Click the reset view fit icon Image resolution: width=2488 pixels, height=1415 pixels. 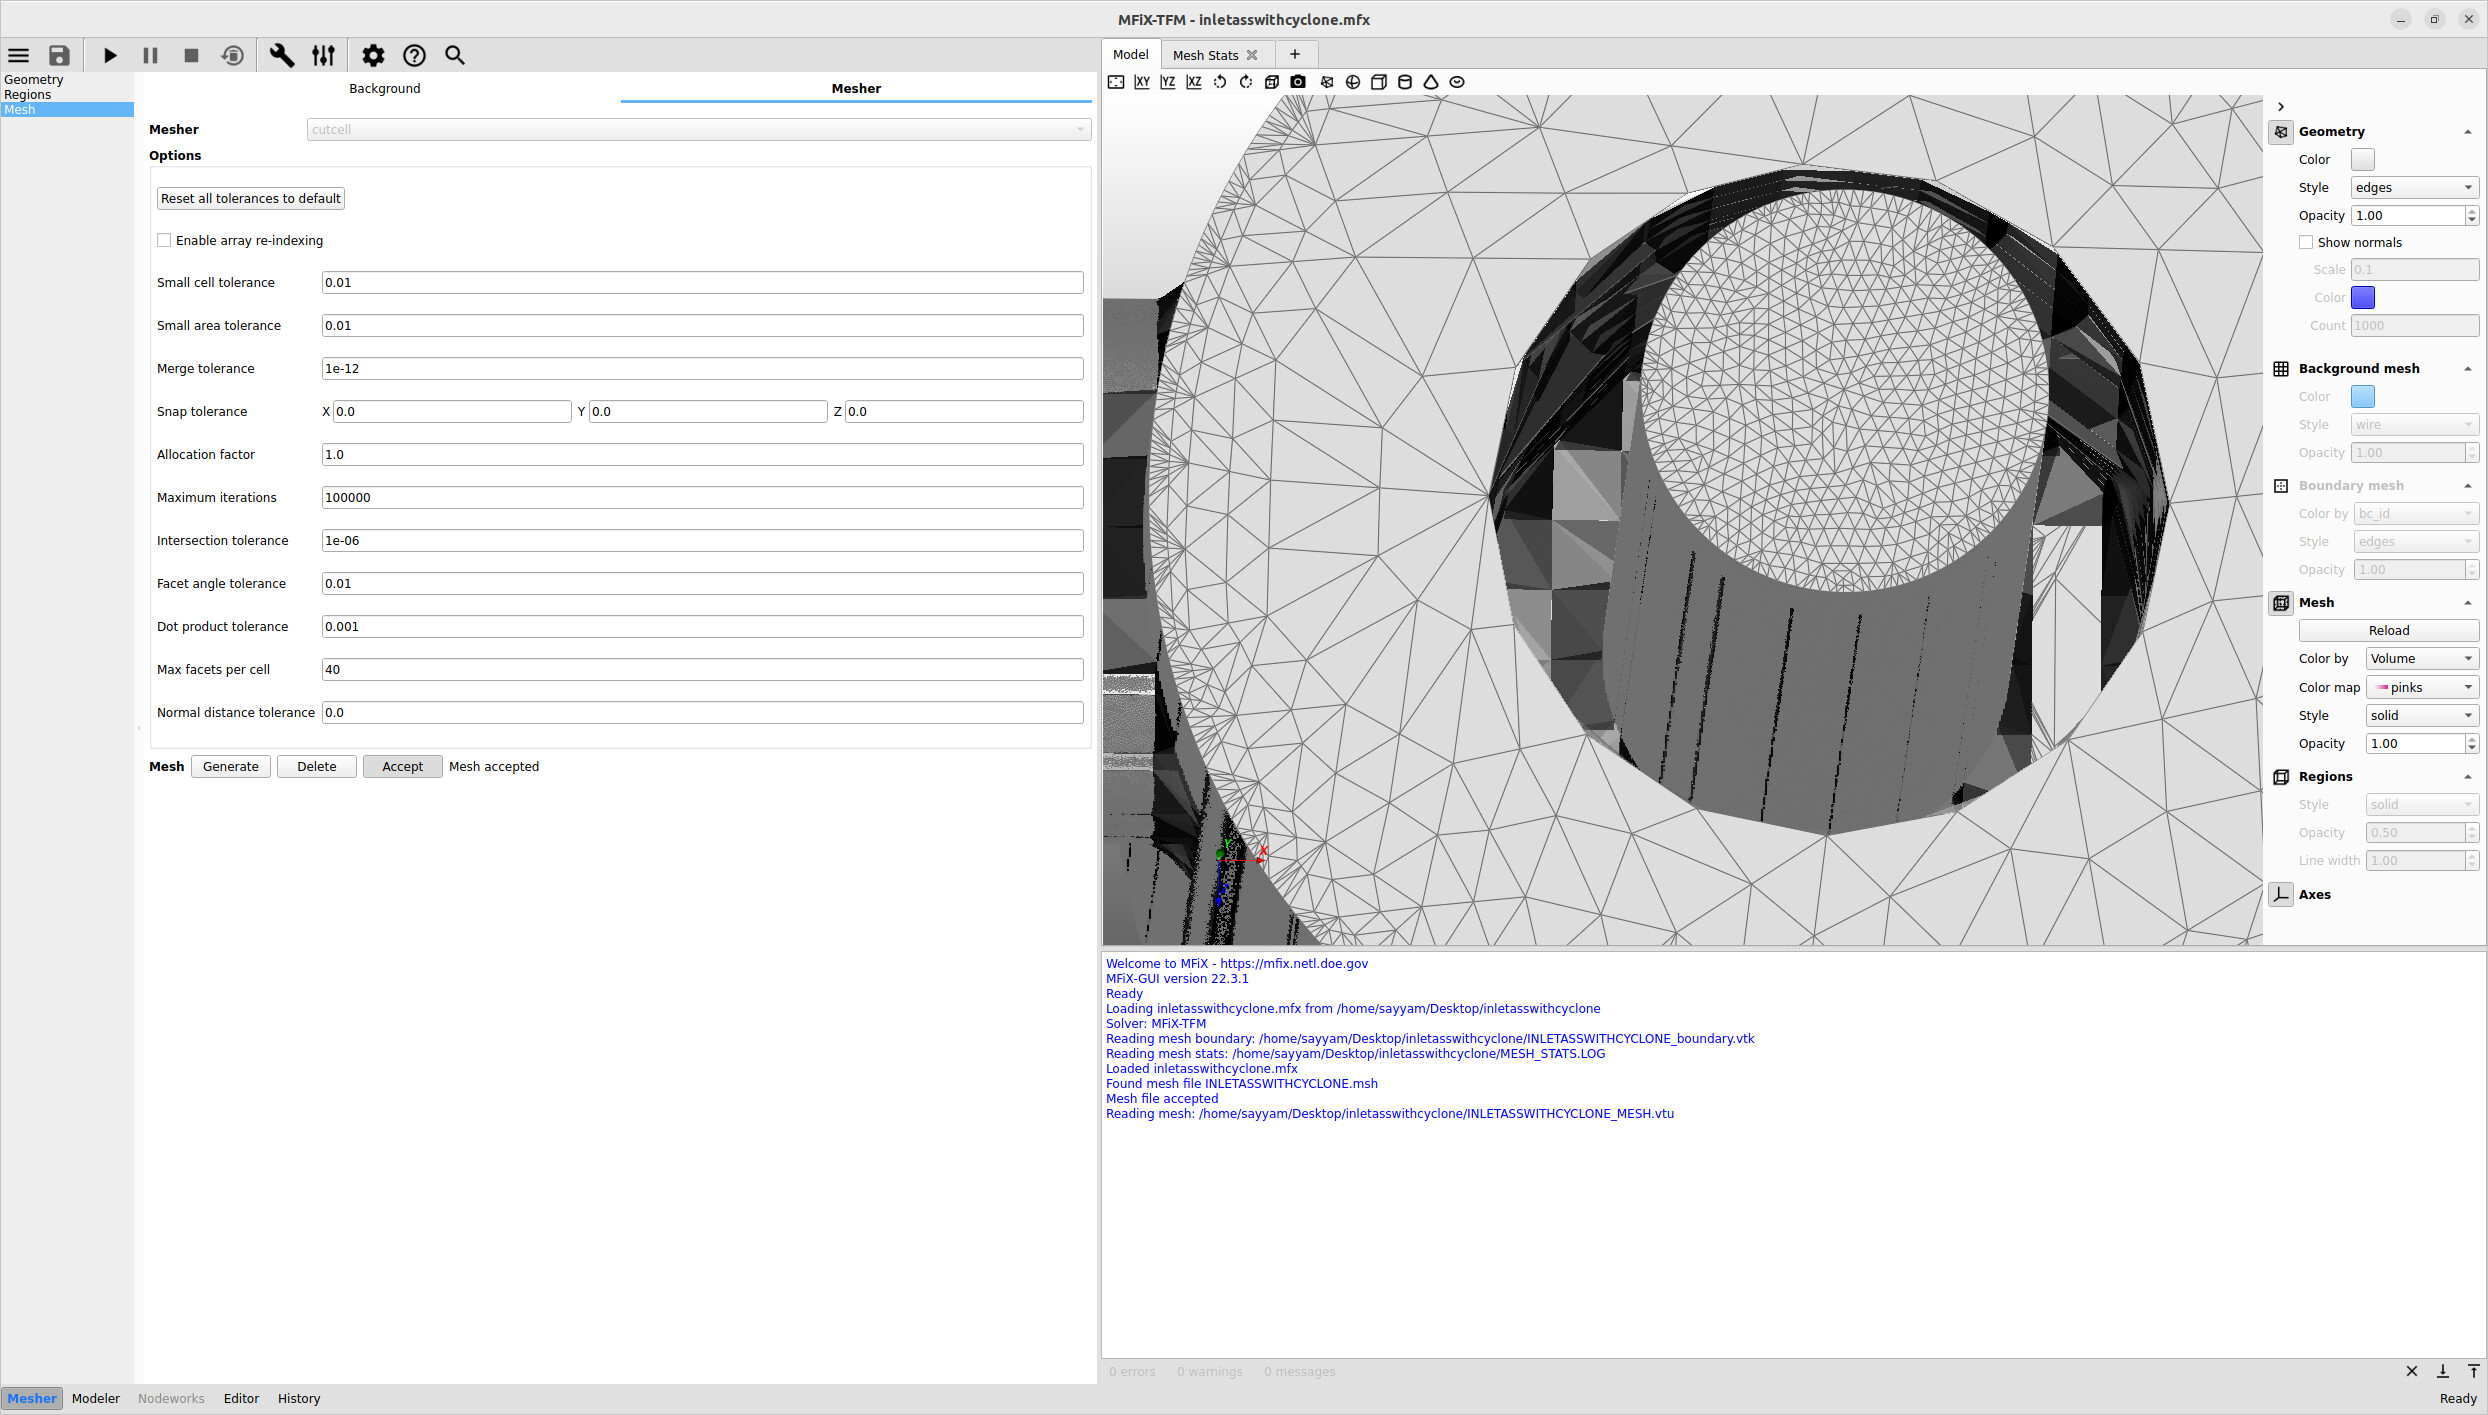(1116, 82)
